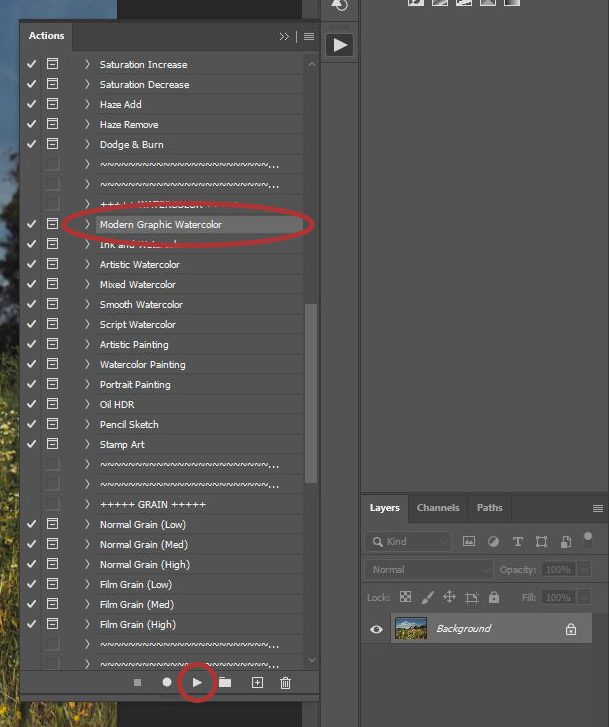Hide the Background layer with eye icon
The image size is (609, 727).
pyautogui.click(x=376, y=629)
